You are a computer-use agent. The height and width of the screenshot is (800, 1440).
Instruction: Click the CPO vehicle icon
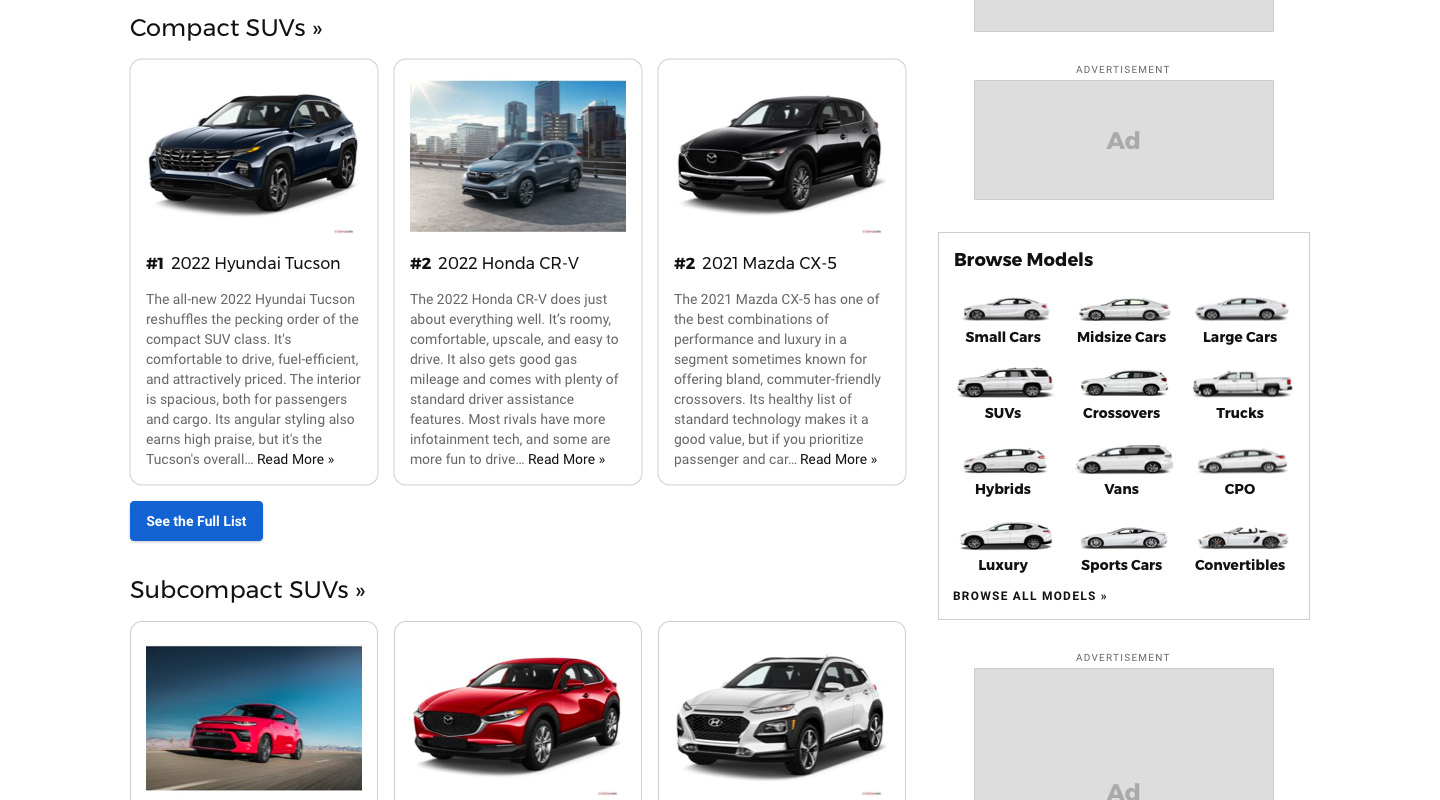click(1241, 458)
